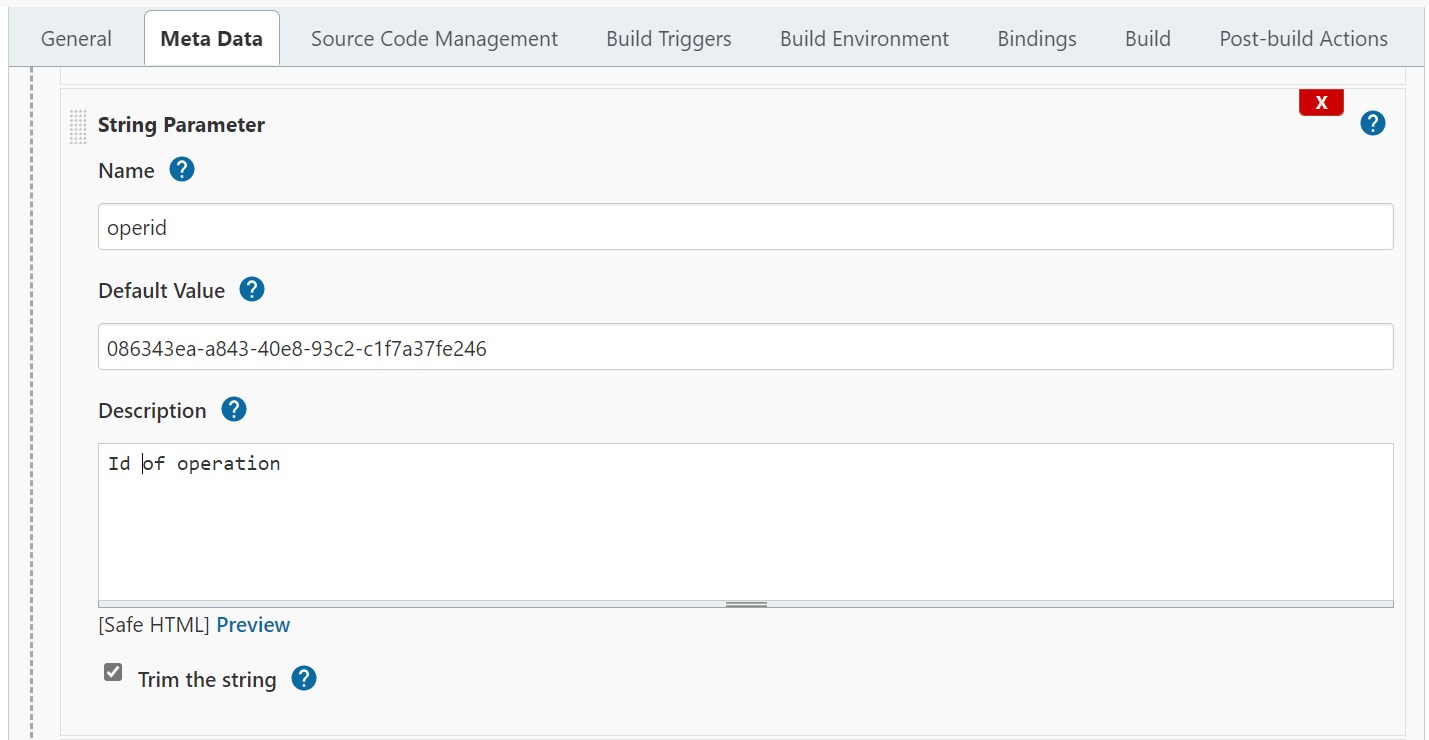Navigate to Post-build Actions tab
This screenshot has height=740, width=1429.
(x=1303, y=39)
